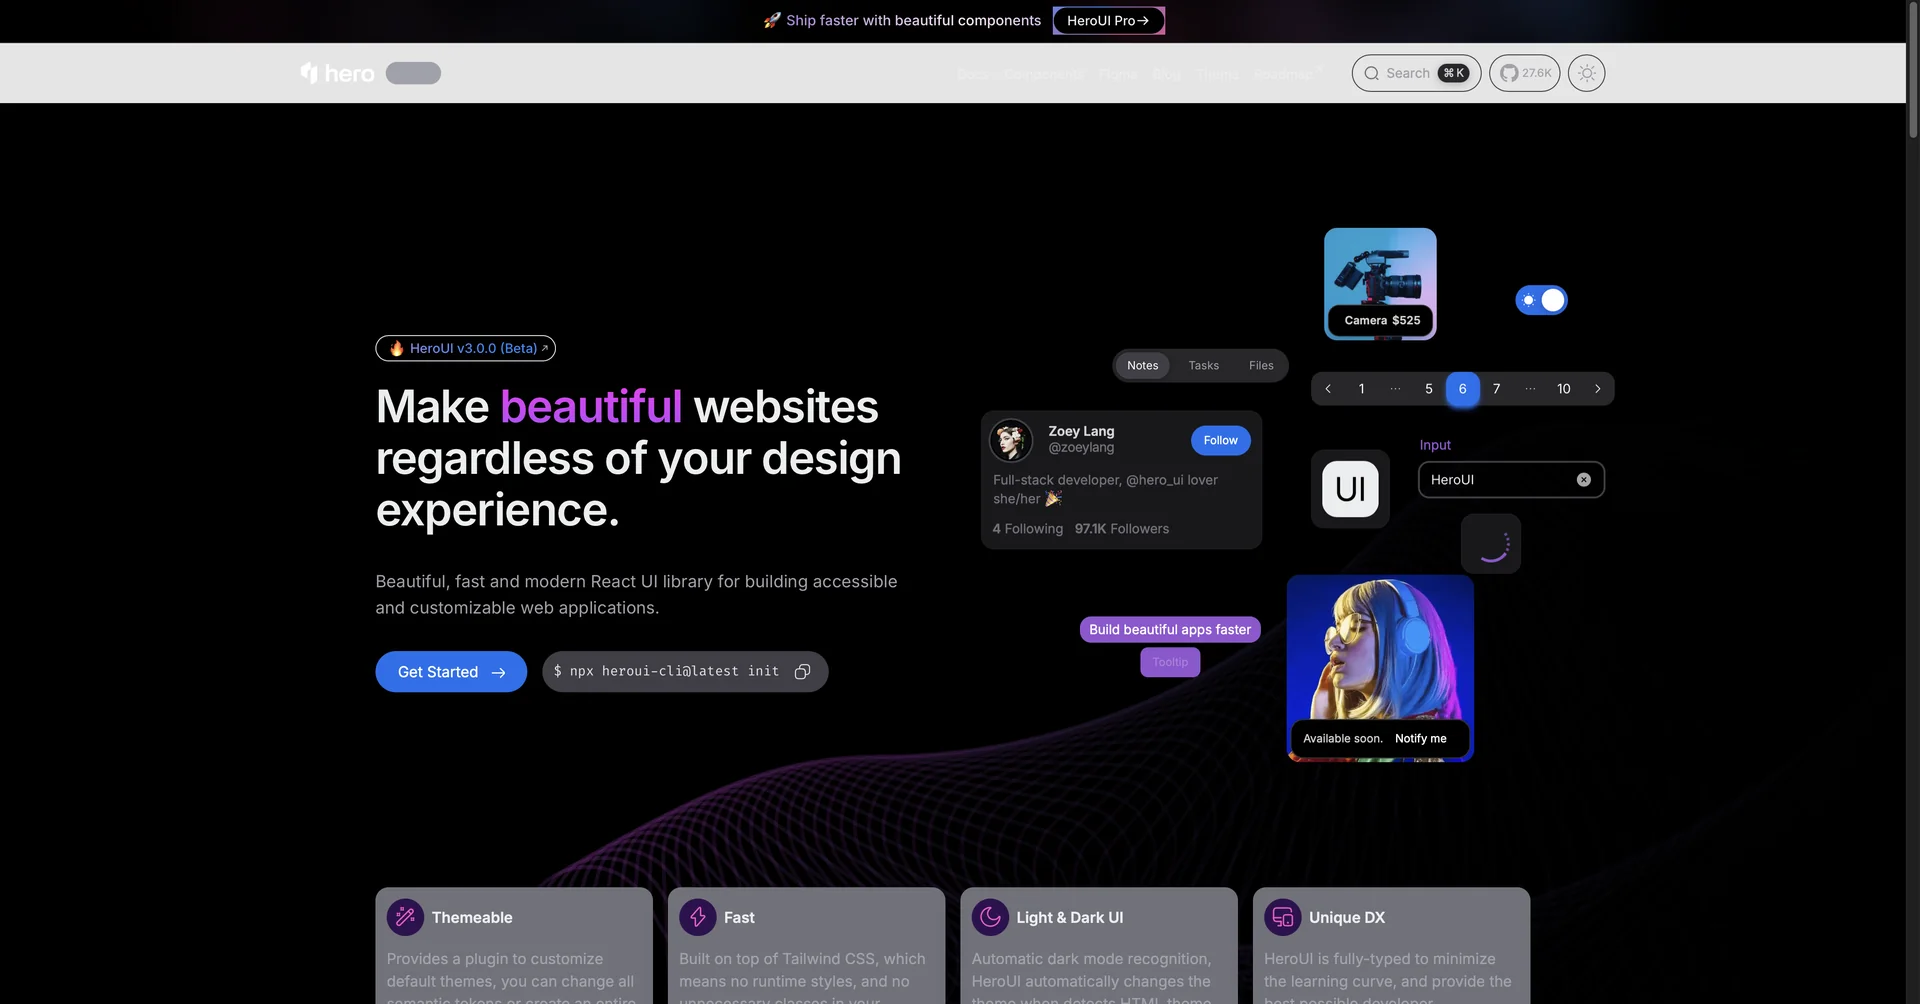Select pagination page 5

click(x=1429, y=389)
